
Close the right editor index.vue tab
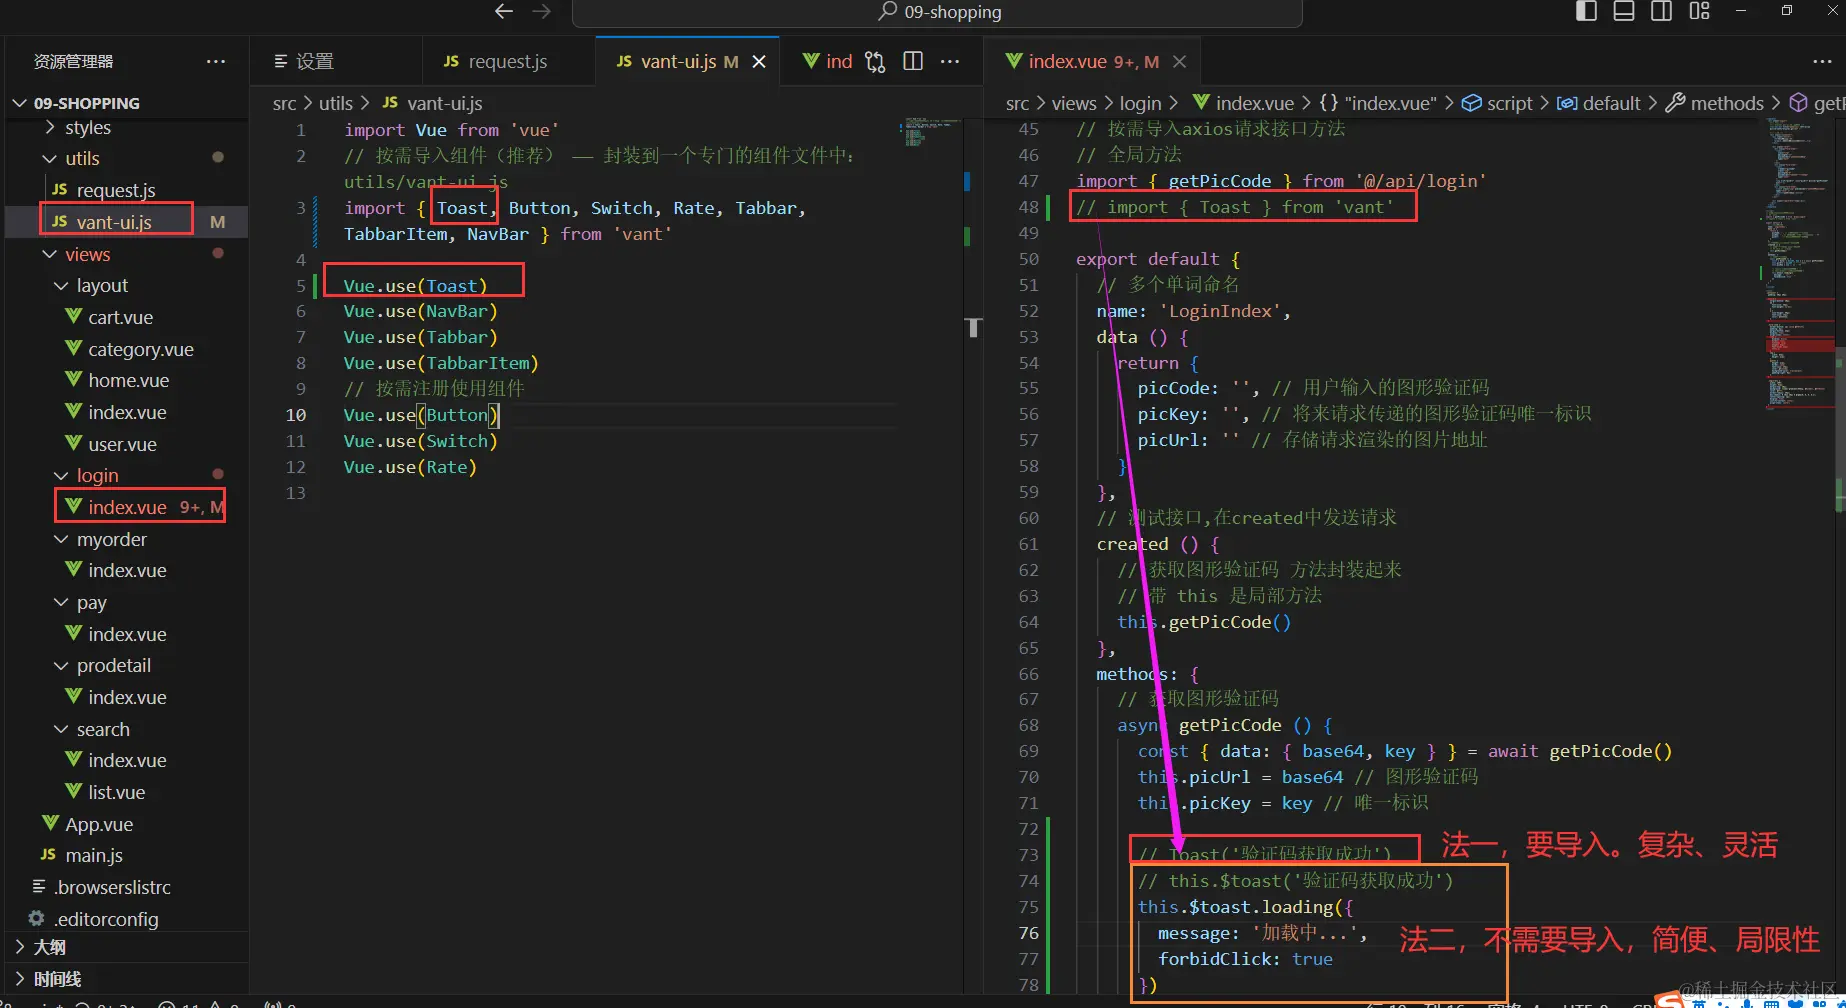tap(1180, 61)
